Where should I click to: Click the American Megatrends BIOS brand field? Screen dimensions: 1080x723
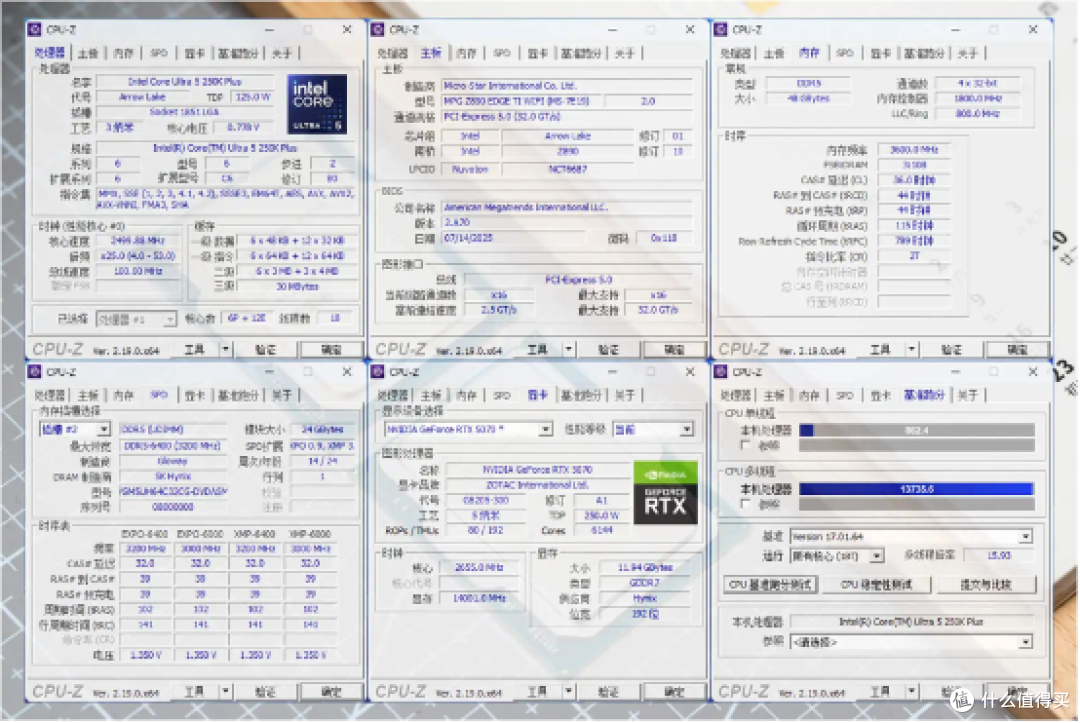pos(567,207)
